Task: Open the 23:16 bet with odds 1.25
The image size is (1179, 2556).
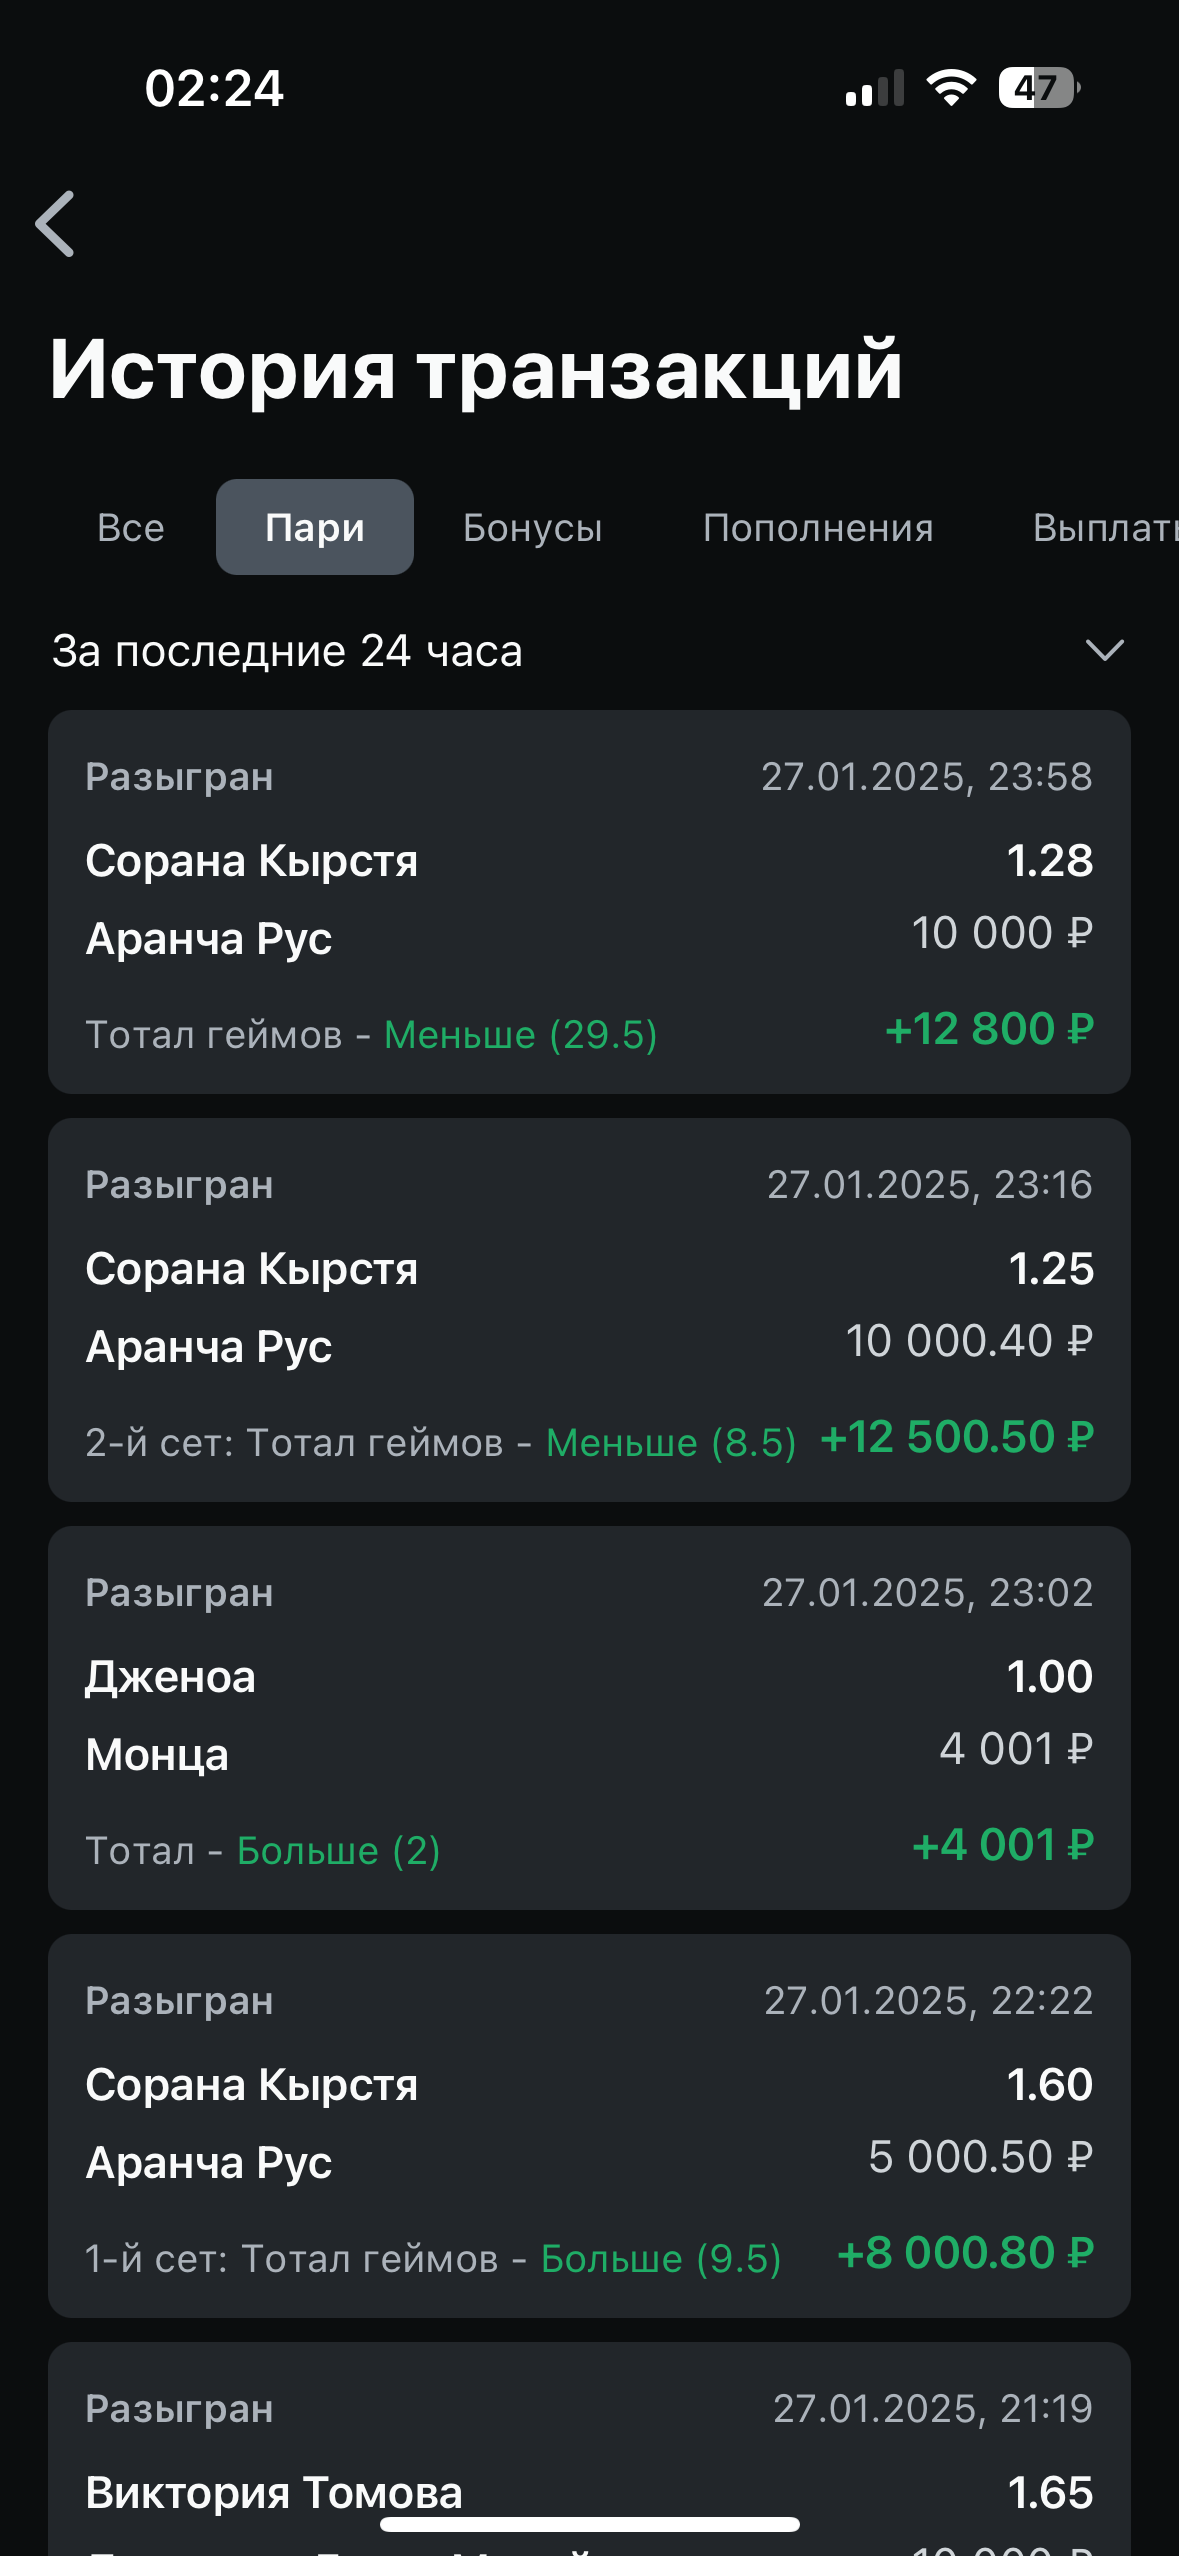Action: (589, 1309)
